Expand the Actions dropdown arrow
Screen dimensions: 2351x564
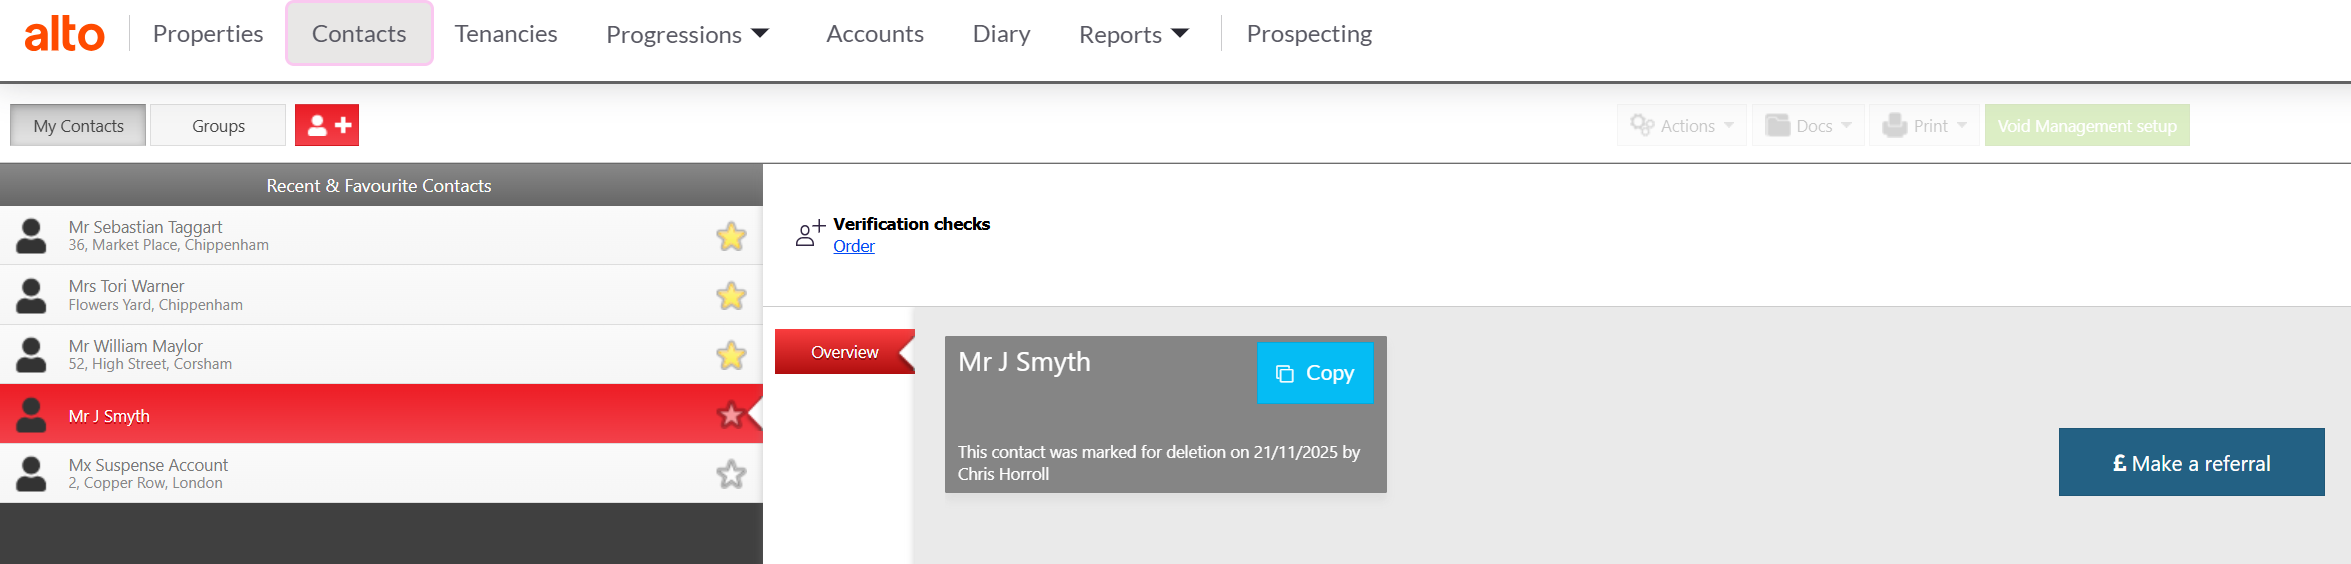(x=1729, y=125)
